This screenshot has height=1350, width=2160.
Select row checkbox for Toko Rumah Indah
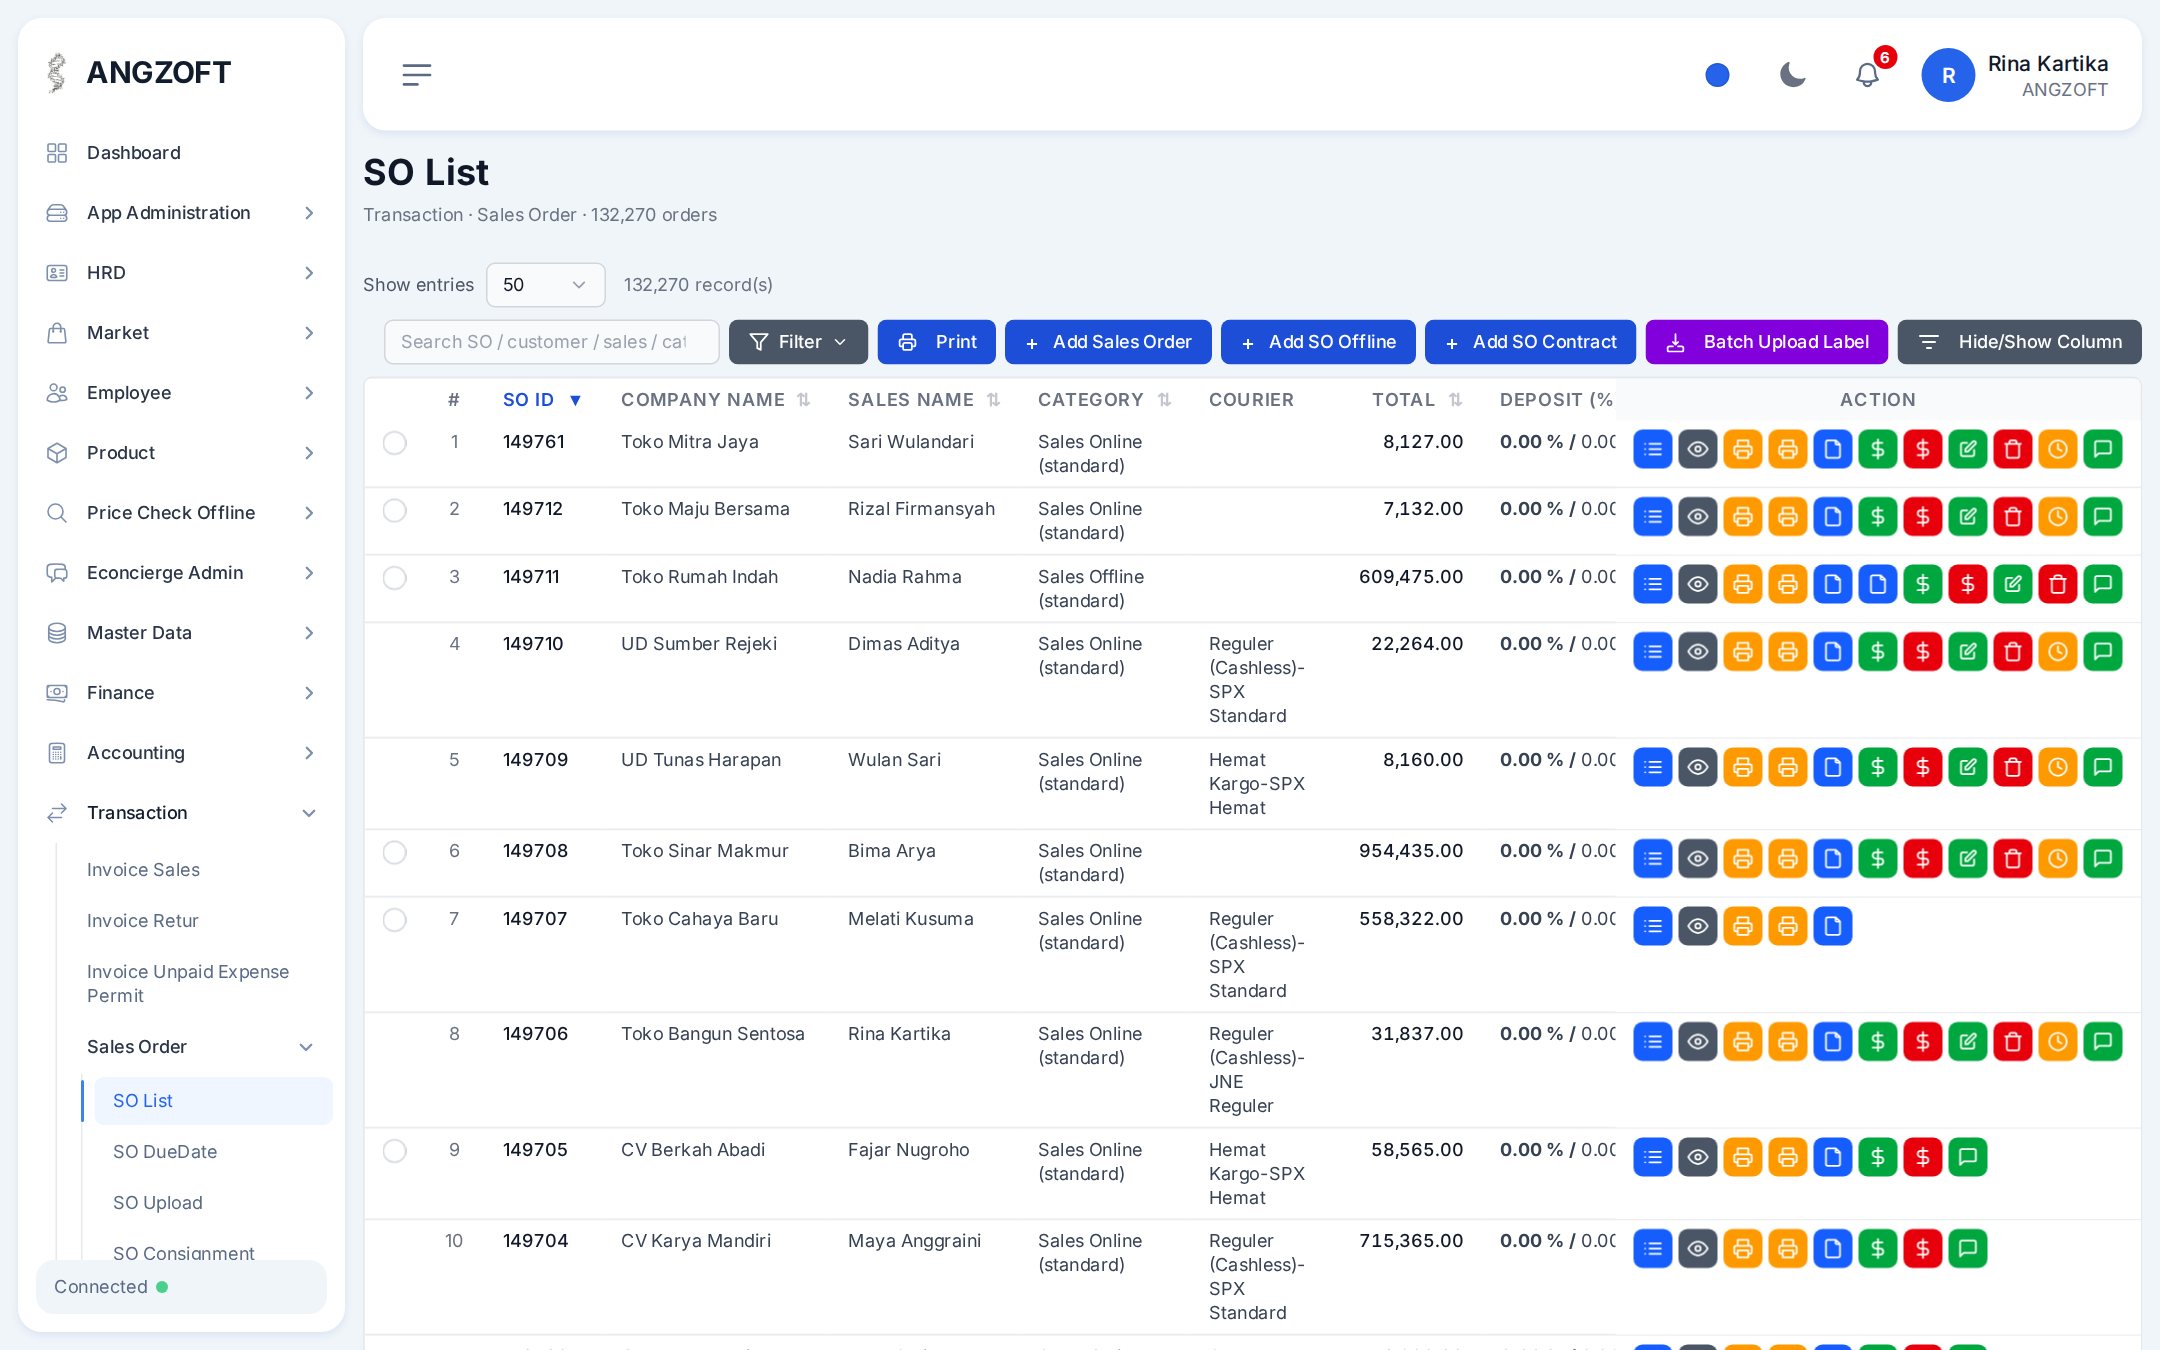395,578
